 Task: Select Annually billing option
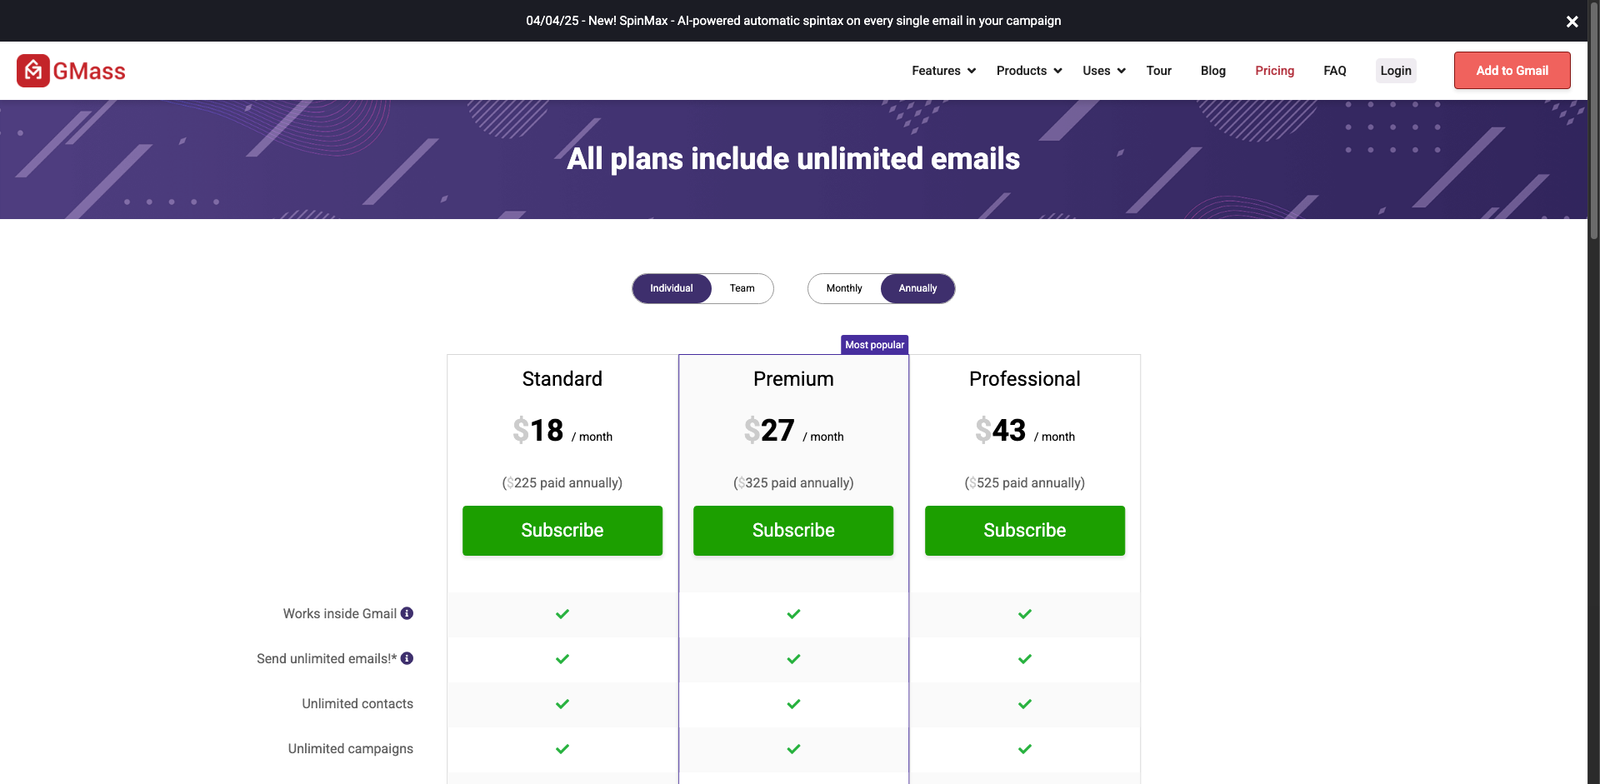[x=917, y=288]
